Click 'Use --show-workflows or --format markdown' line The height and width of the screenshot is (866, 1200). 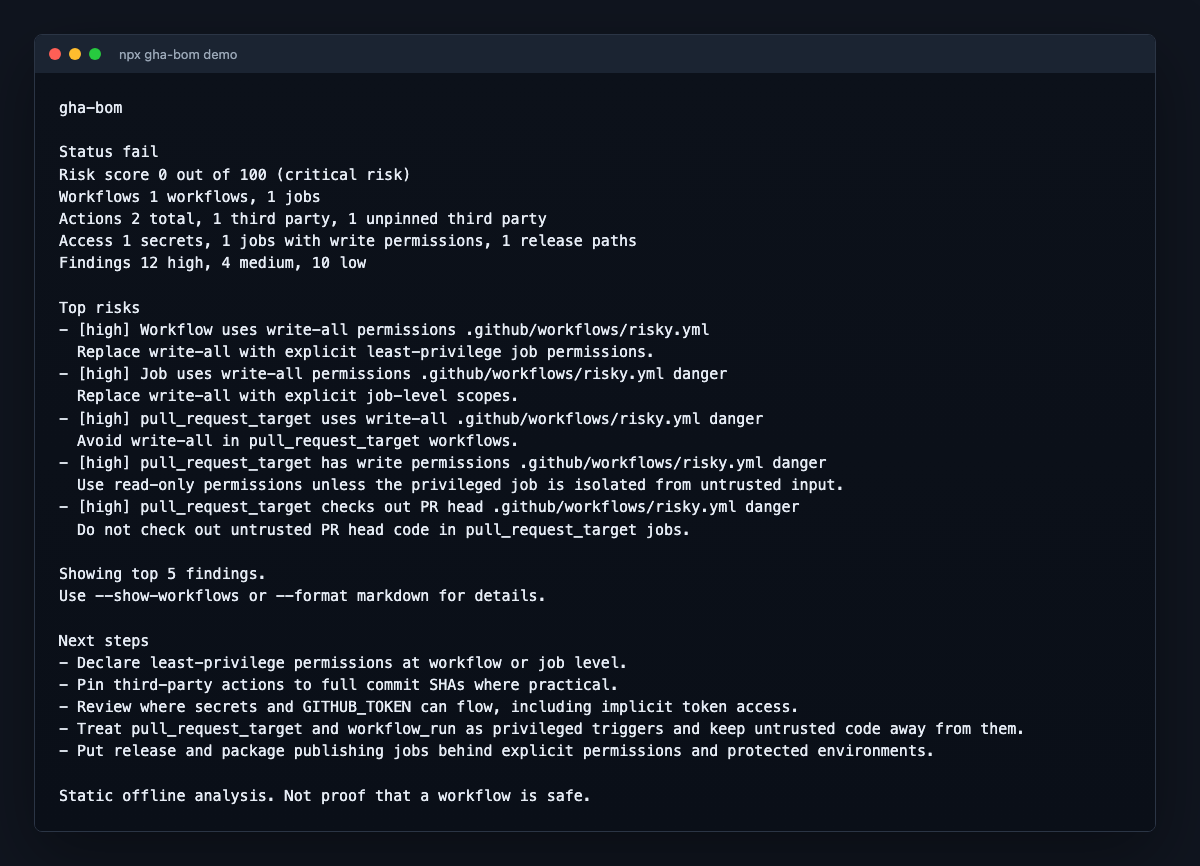[x=303, y=595]
